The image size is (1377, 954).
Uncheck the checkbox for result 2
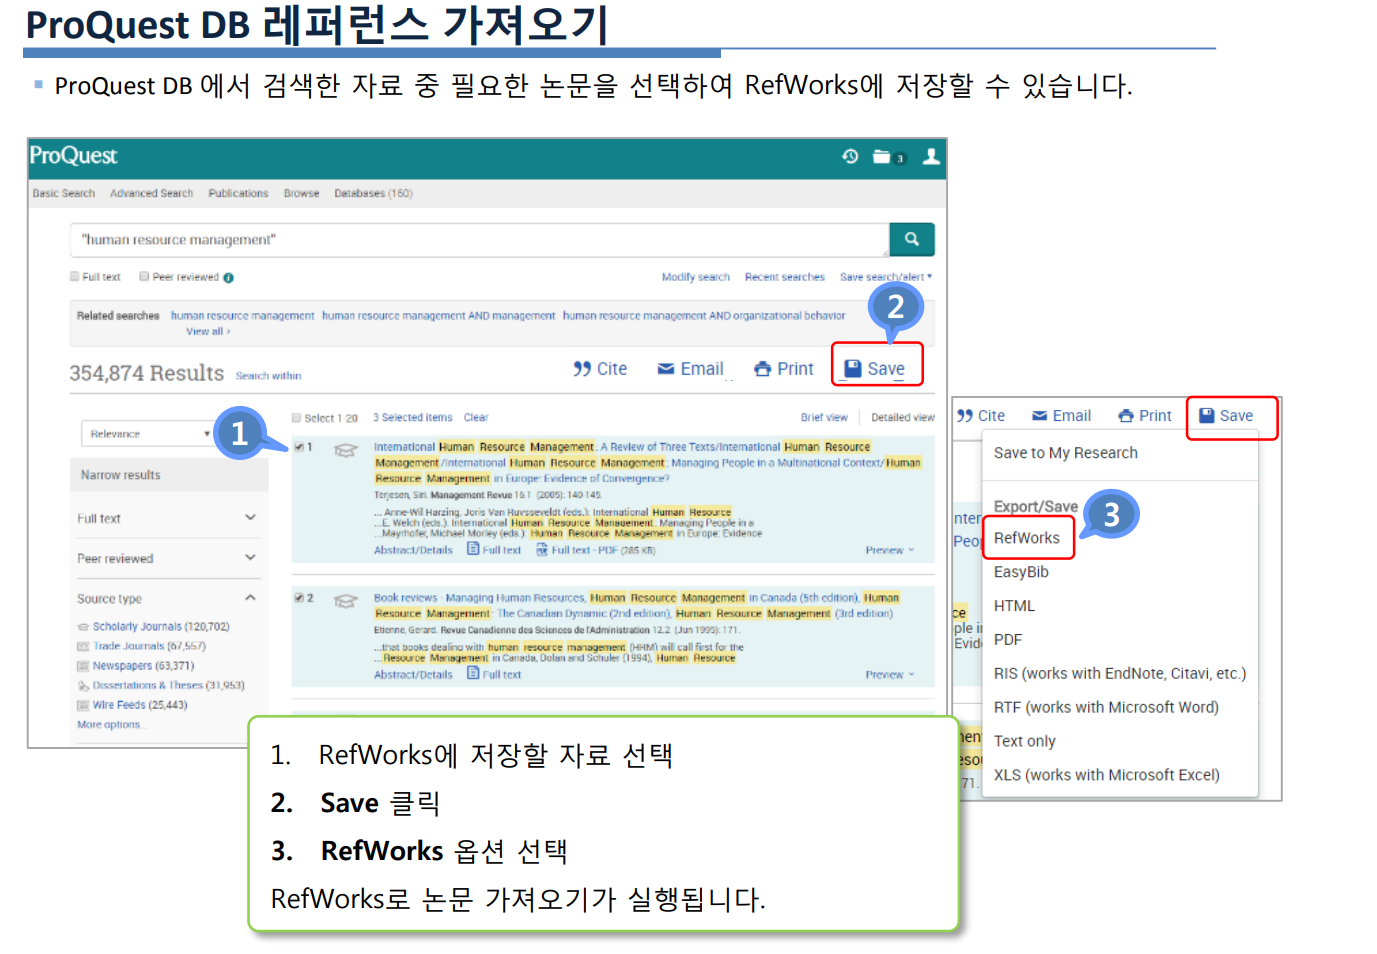click(x=299, y=598)
